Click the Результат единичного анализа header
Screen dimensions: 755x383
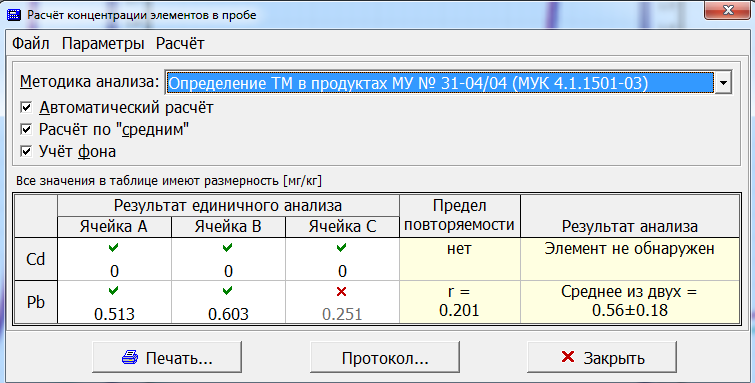tap(228, 206)
